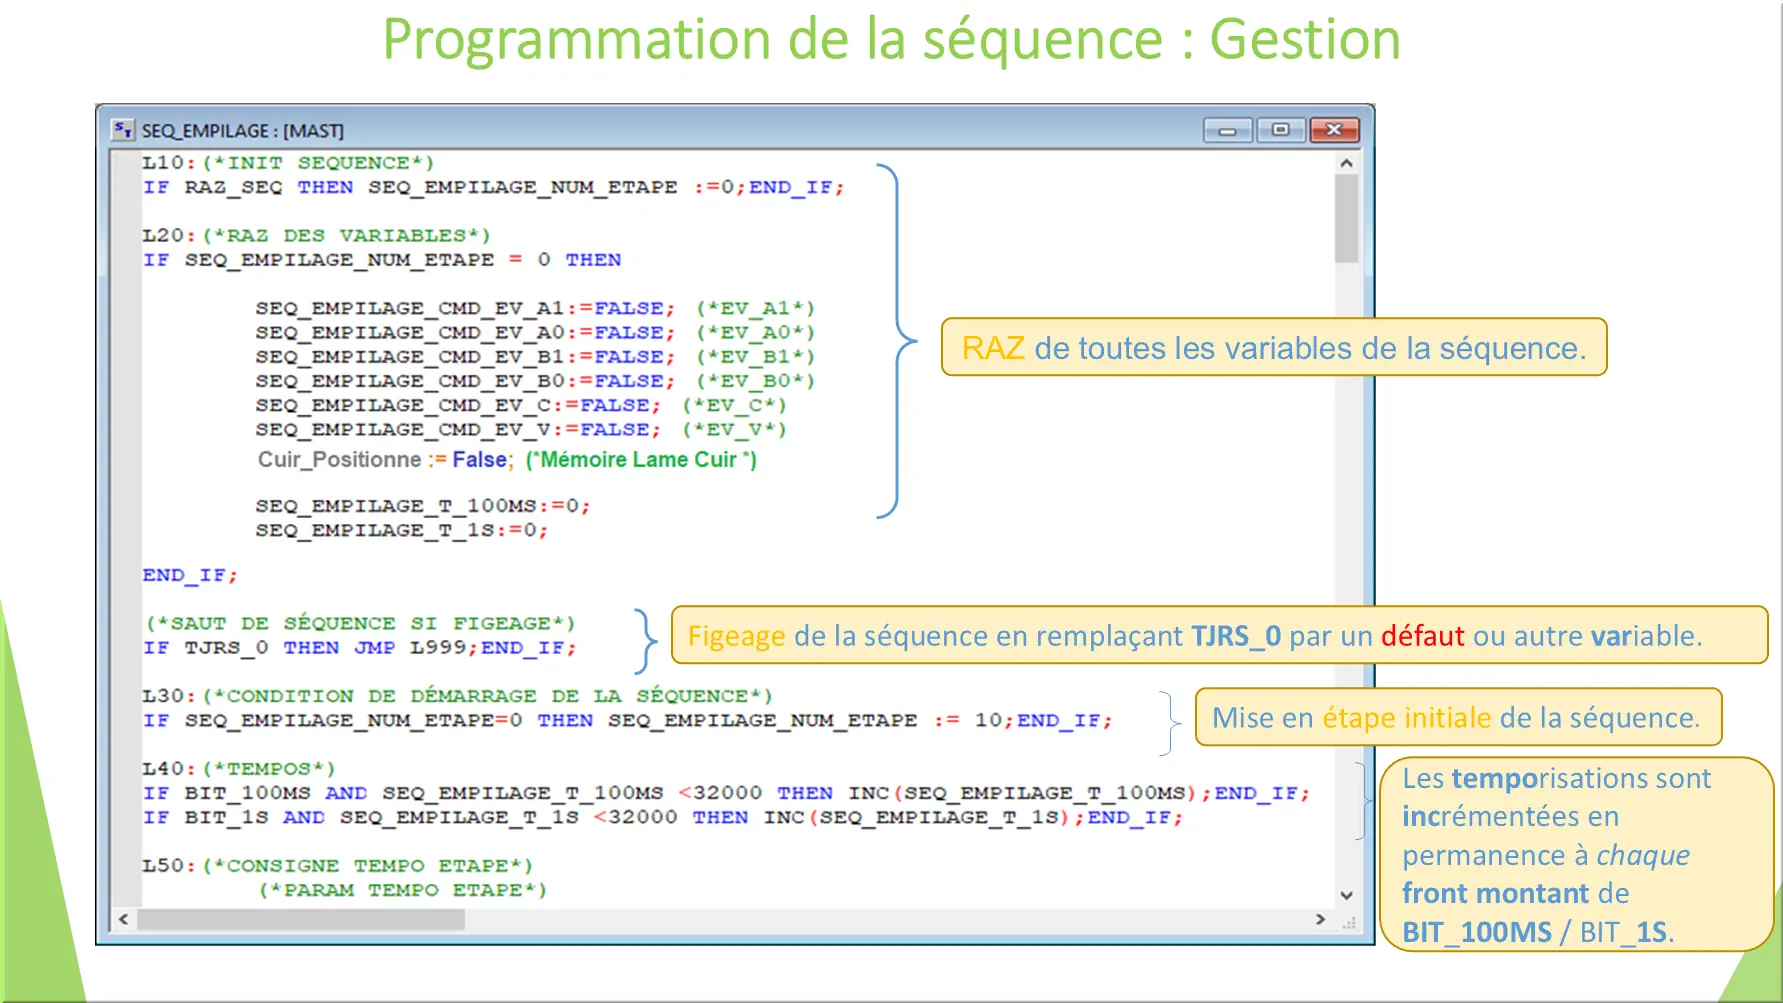The image size is (1783, 1003).
Task: Minimize the SEQ_EMPILAGE window
Action: pos(1227,129)
